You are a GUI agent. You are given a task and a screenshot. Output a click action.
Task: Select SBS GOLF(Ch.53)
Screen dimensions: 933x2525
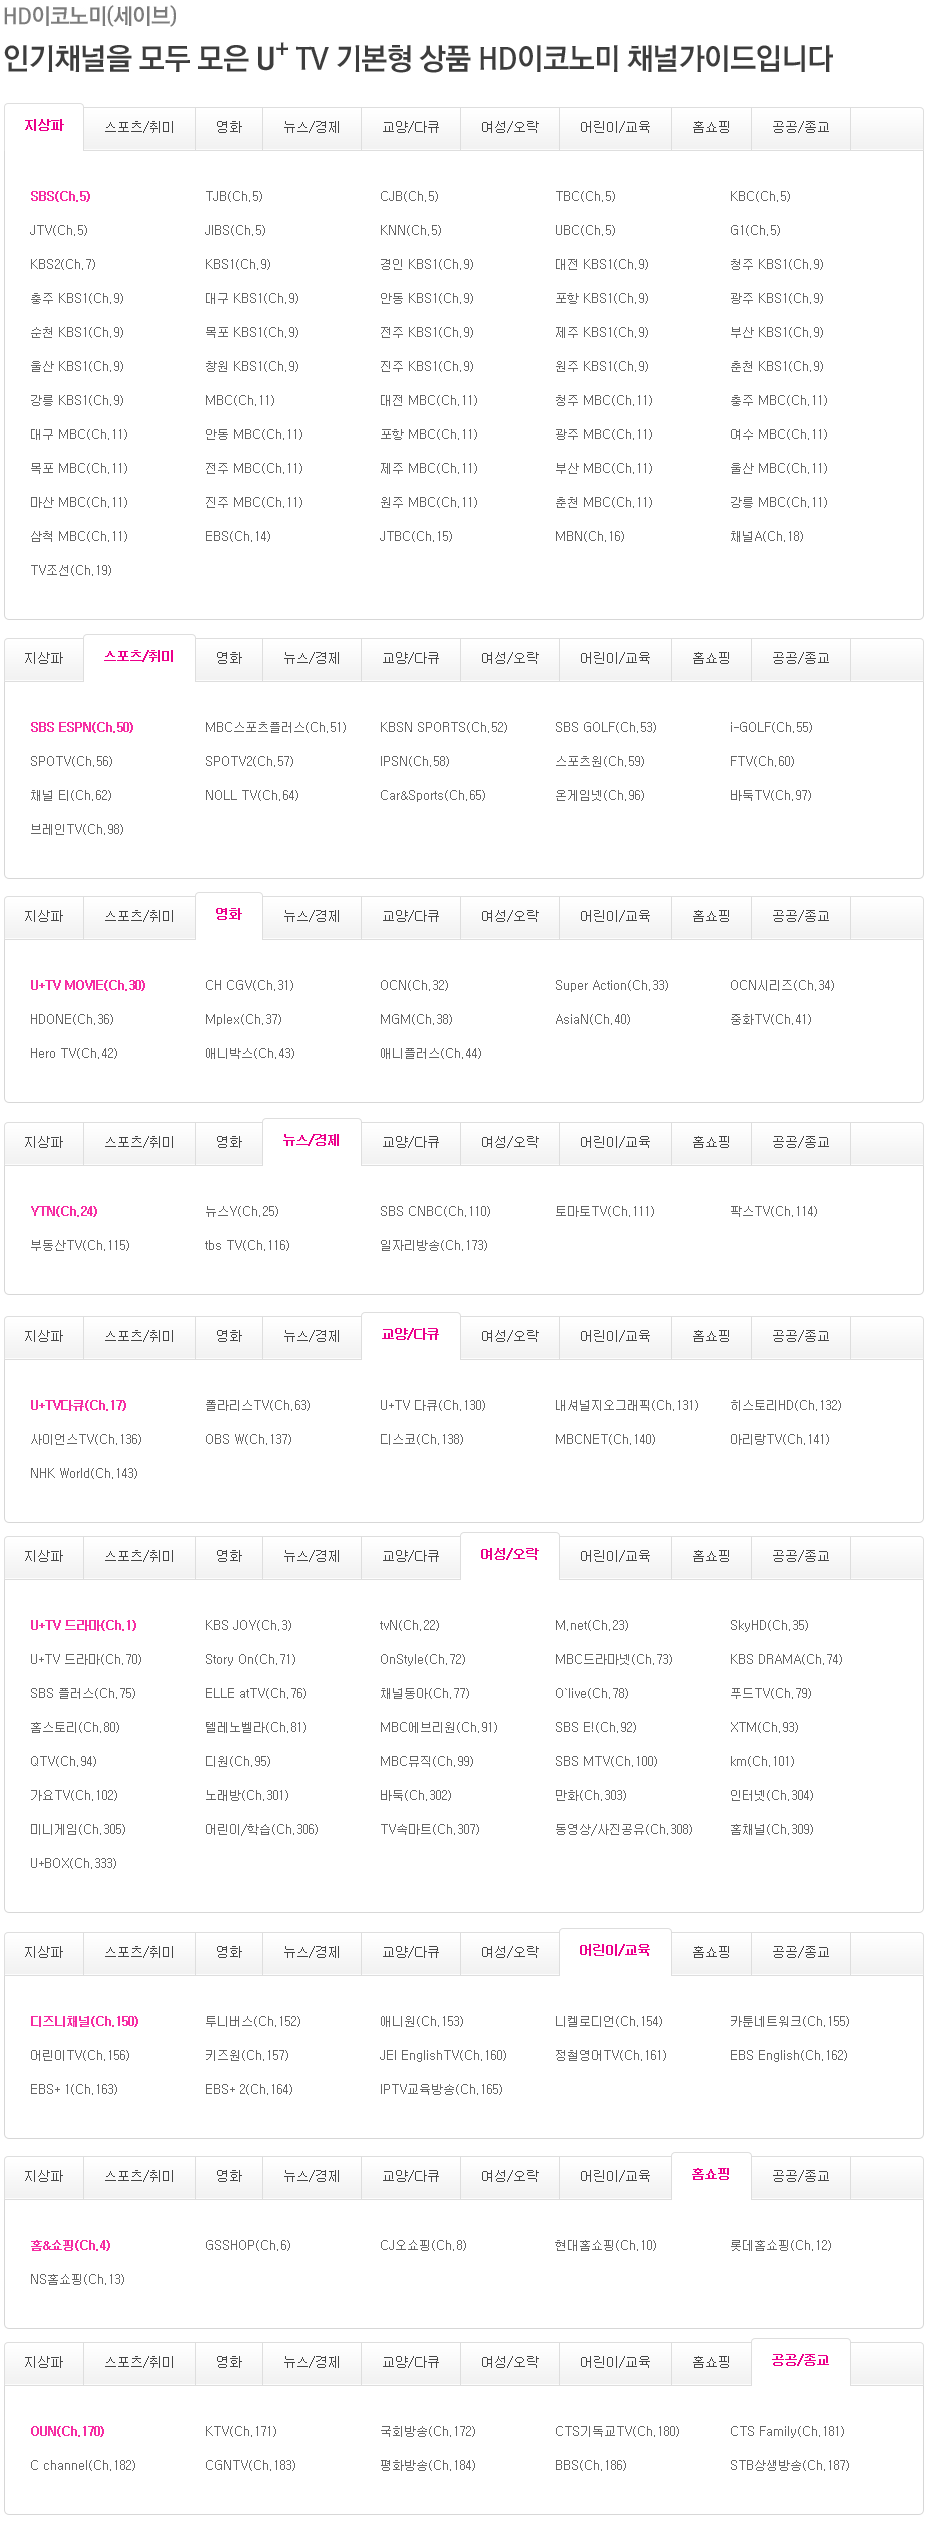606,728
